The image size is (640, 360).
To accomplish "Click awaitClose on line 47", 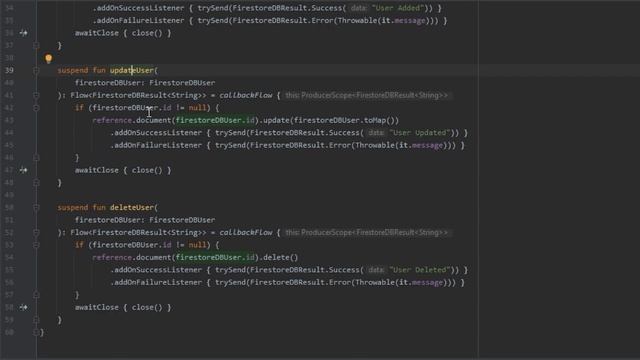I will [97, 170].
